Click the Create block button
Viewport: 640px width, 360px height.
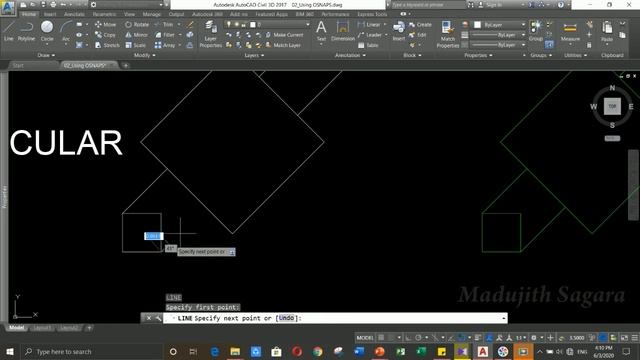point(420,24)
